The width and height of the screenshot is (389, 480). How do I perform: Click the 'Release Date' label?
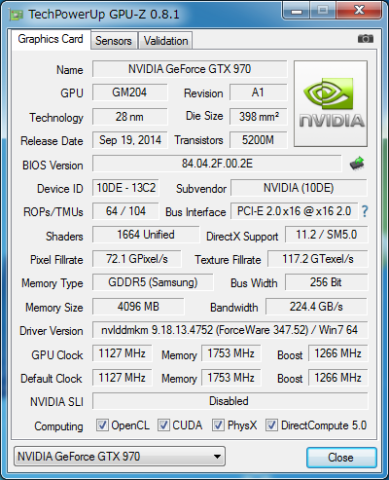click(x=52, y=141)
